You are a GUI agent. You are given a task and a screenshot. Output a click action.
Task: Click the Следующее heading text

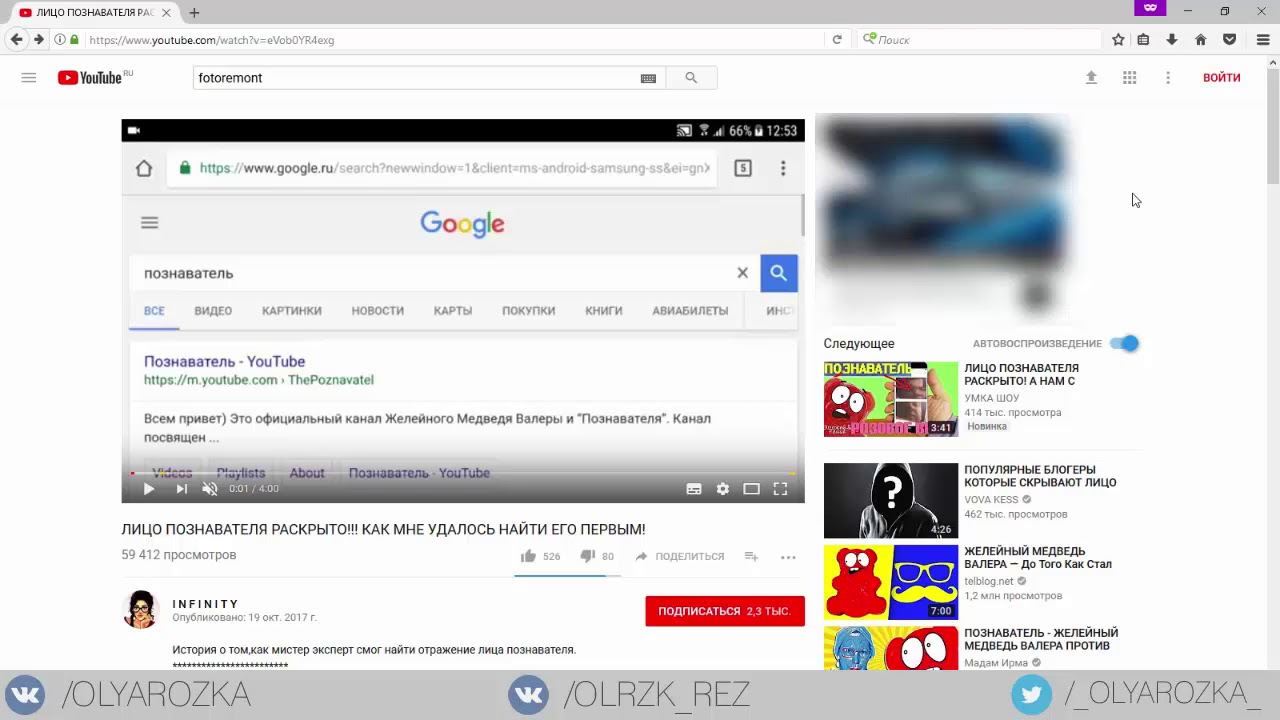pyautogui.click(x=859, y=344)
